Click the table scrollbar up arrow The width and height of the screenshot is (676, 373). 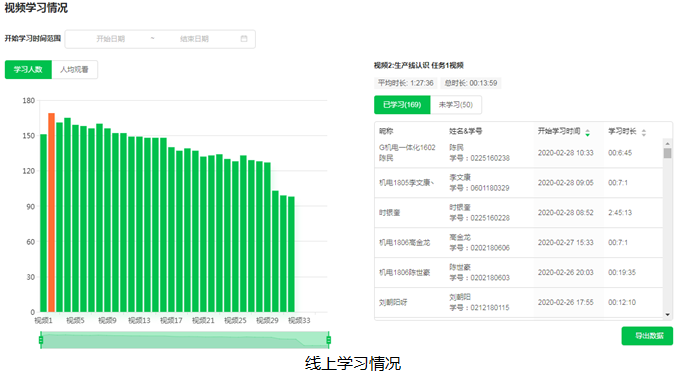pos(667,143)
